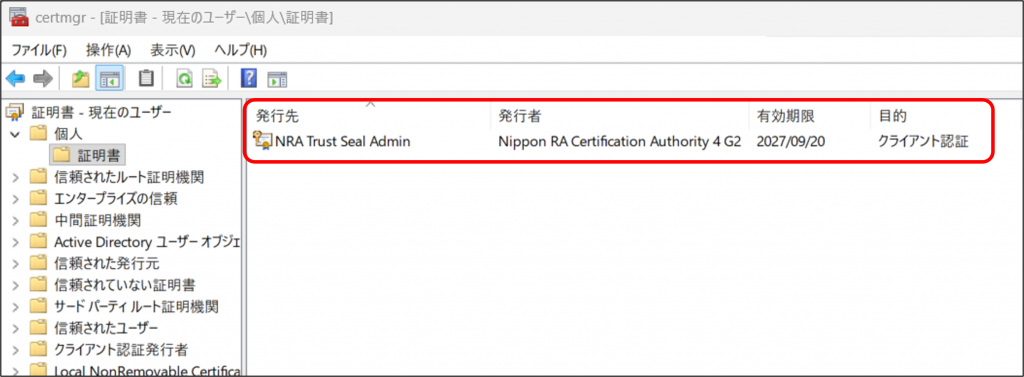The image size is (1024, 377).
Task: Expand the Local NonRemovable Certificates node
Action: (x=16, y=370)
